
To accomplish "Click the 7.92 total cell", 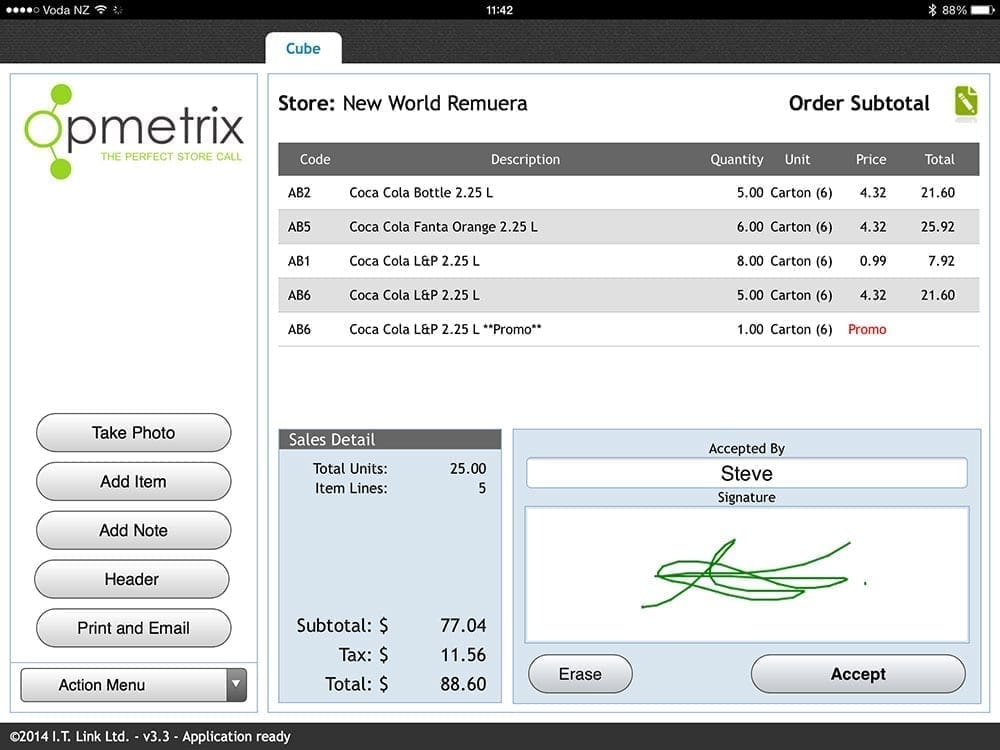I will [941, 261].
